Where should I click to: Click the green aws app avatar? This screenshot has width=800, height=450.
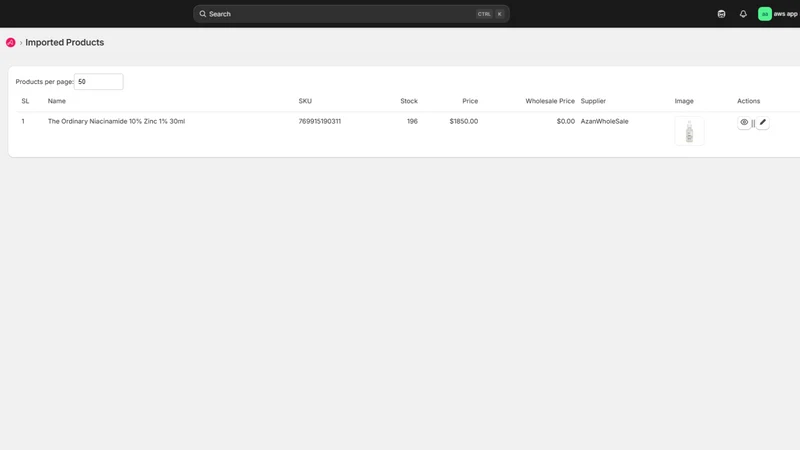click(x=764, y=14)
